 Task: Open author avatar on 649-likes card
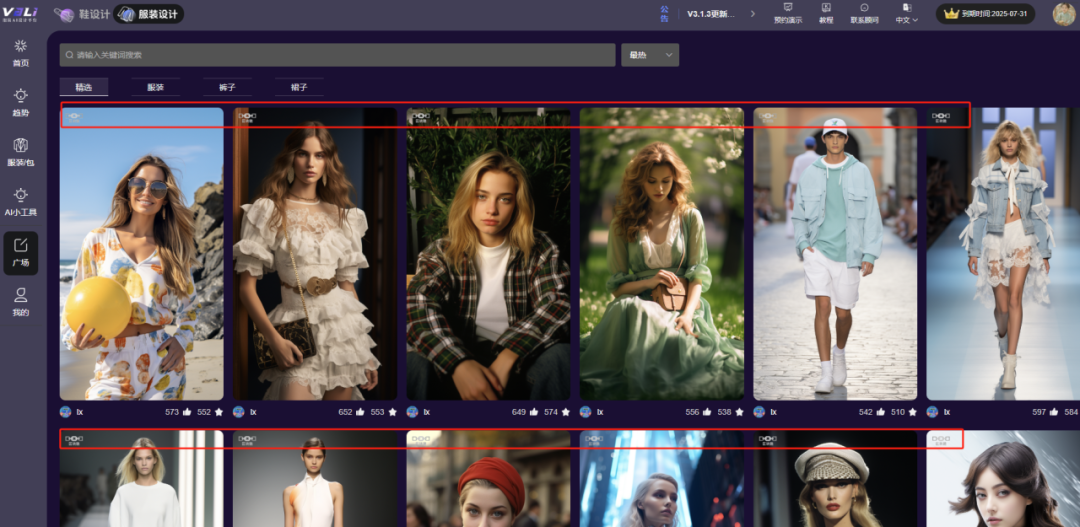(413, 412)
